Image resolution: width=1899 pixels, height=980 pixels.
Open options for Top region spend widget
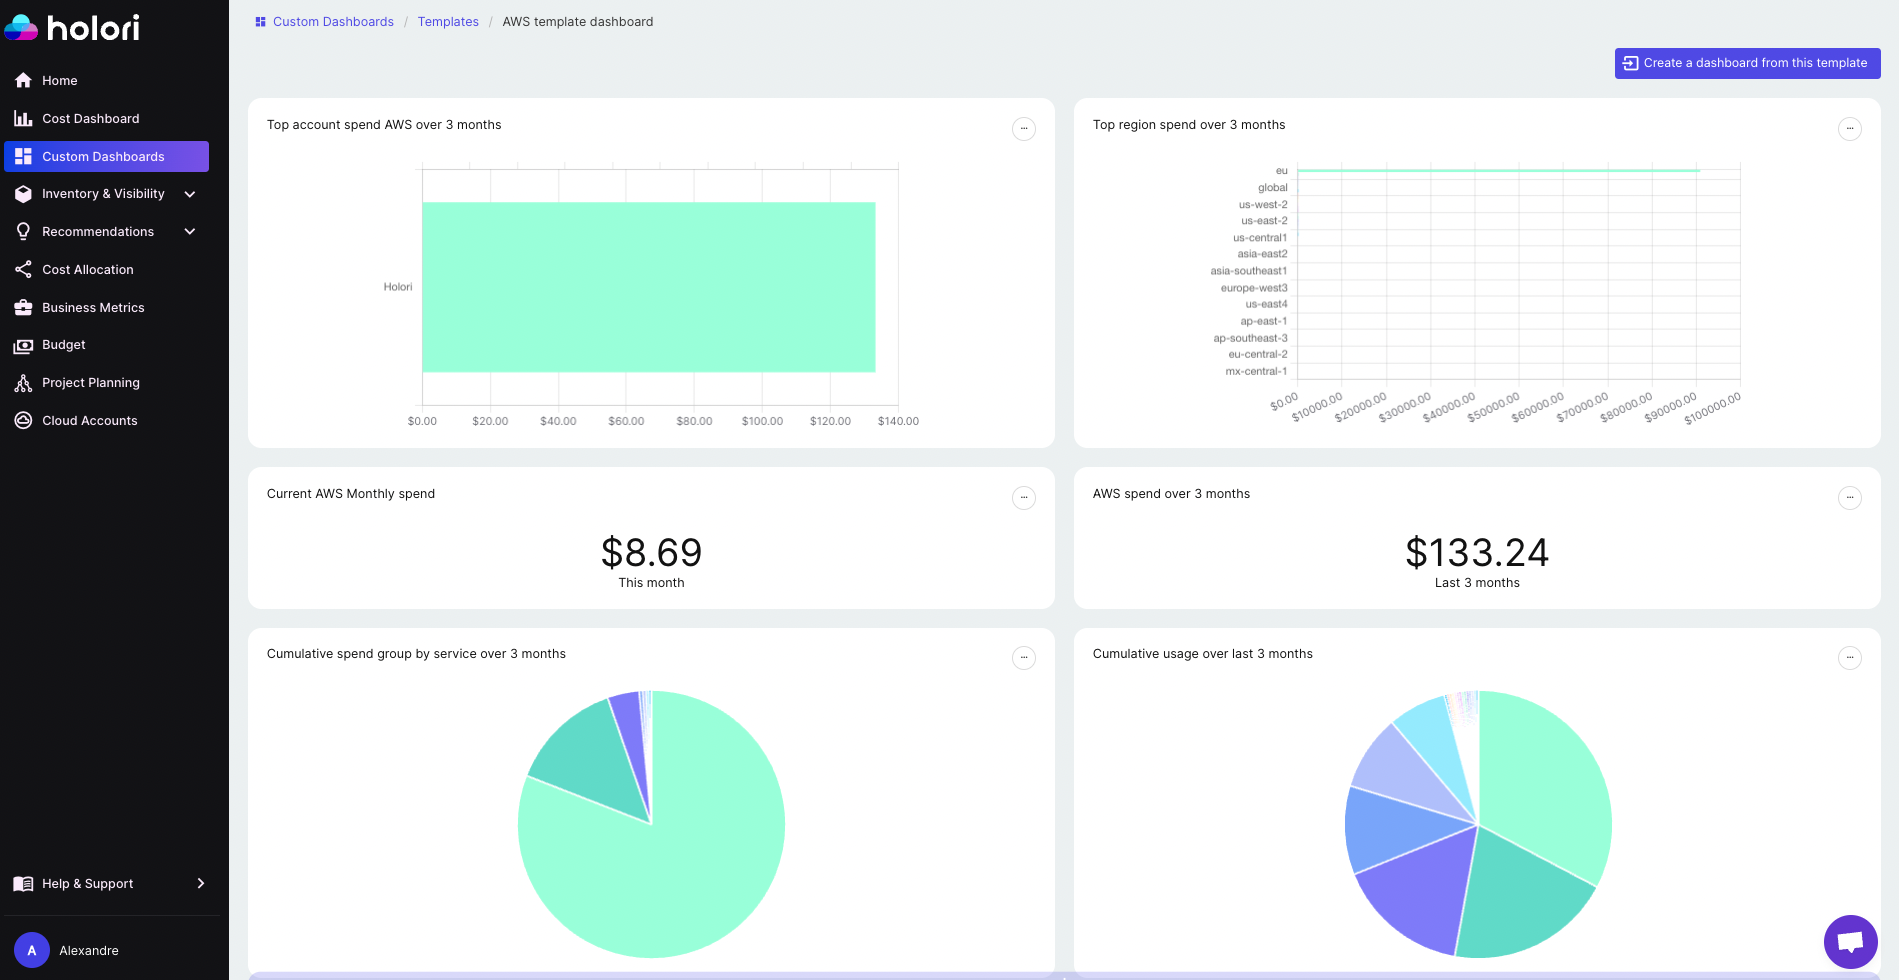[1850, 129]
